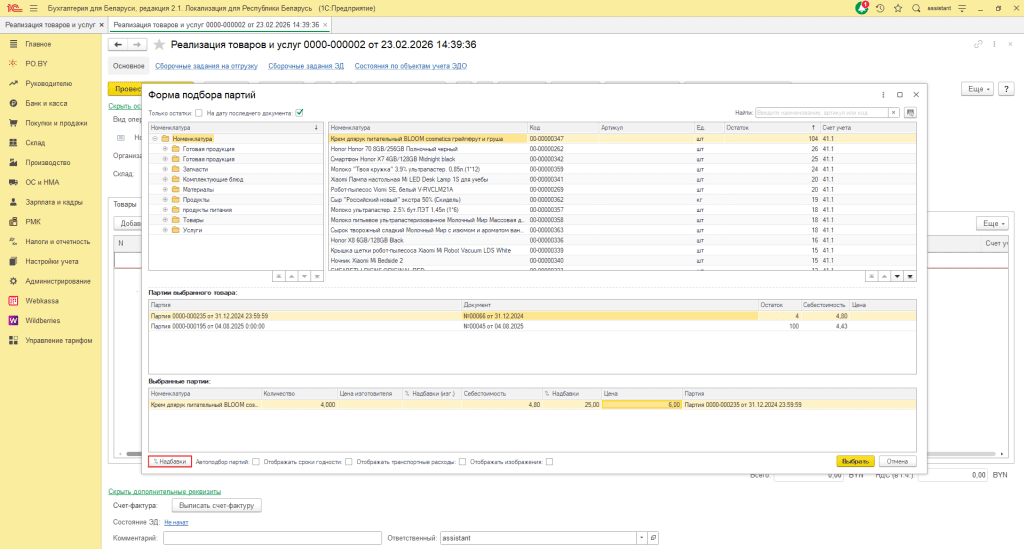Open the Bank and cash desk section
This screenshot has height=549, width=1024.
(46, 103)
